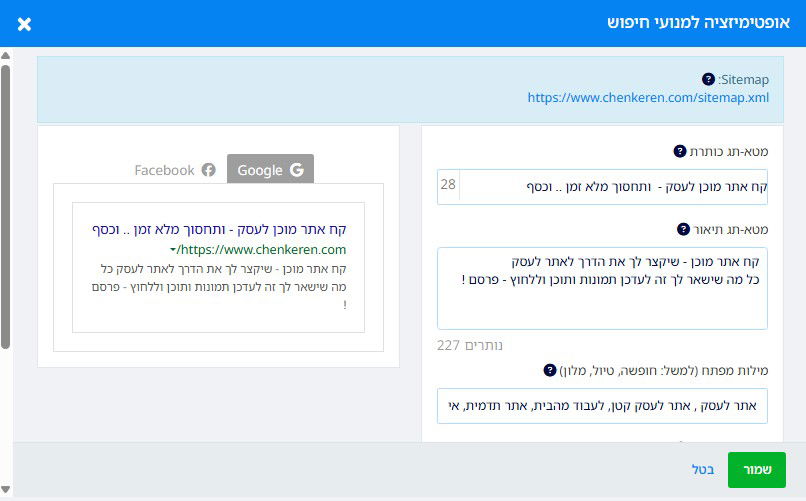The height and width of the screenshot is (501, 806).
Task: Click the בטל cancel link
Action: pos(703,470)
